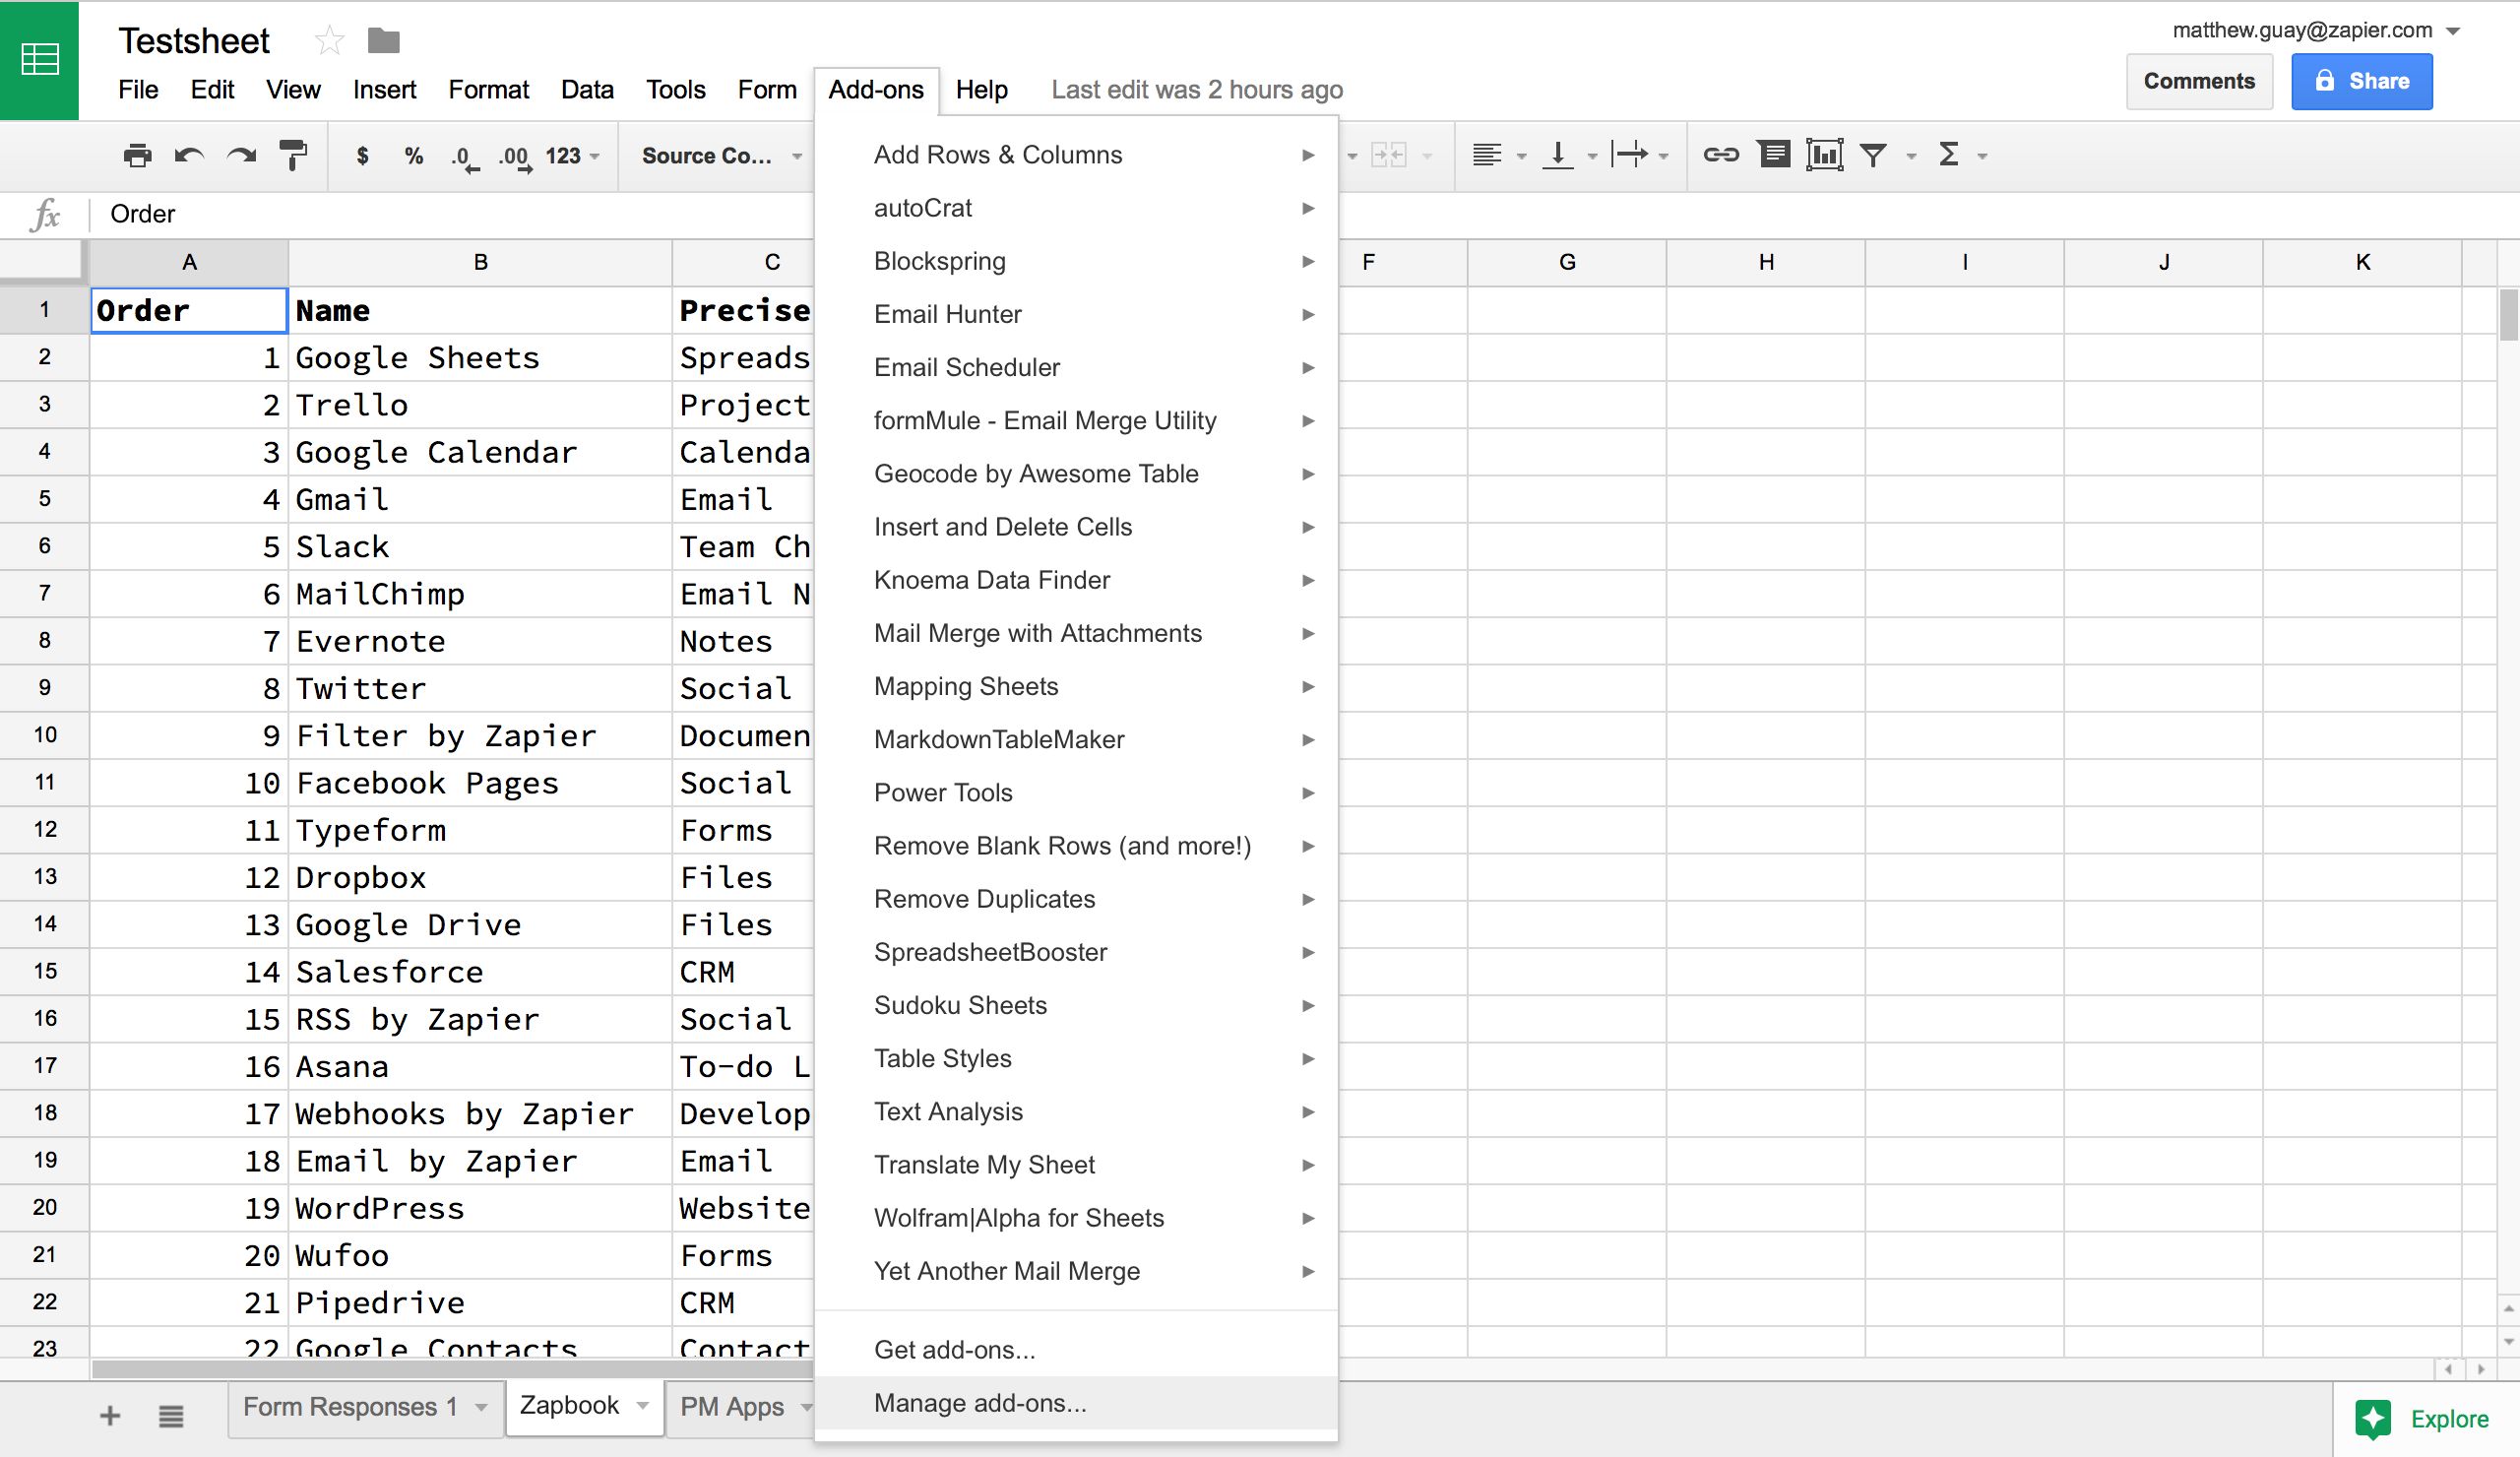The image size is (2520, 1457).
Task: Click the Comments button
Action: click(2198, 81)
